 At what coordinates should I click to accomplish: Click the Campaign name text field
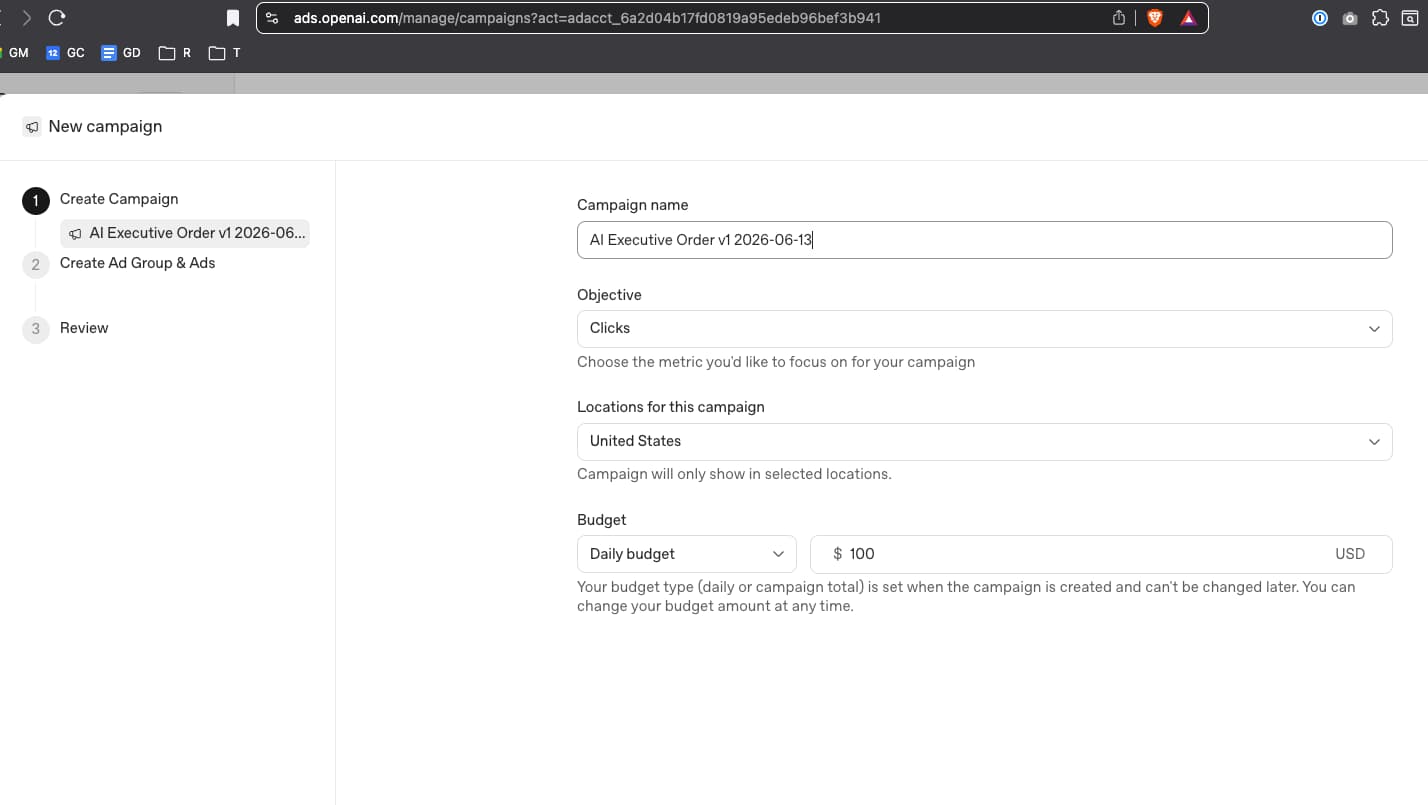(x=985, y=240)
